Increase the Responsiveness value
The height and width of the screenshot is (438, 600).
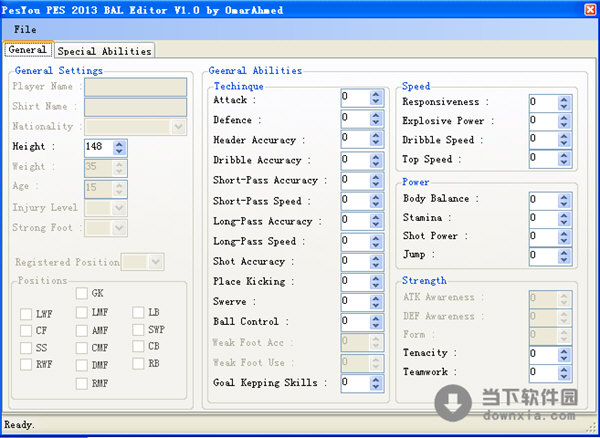click(564, 99)
